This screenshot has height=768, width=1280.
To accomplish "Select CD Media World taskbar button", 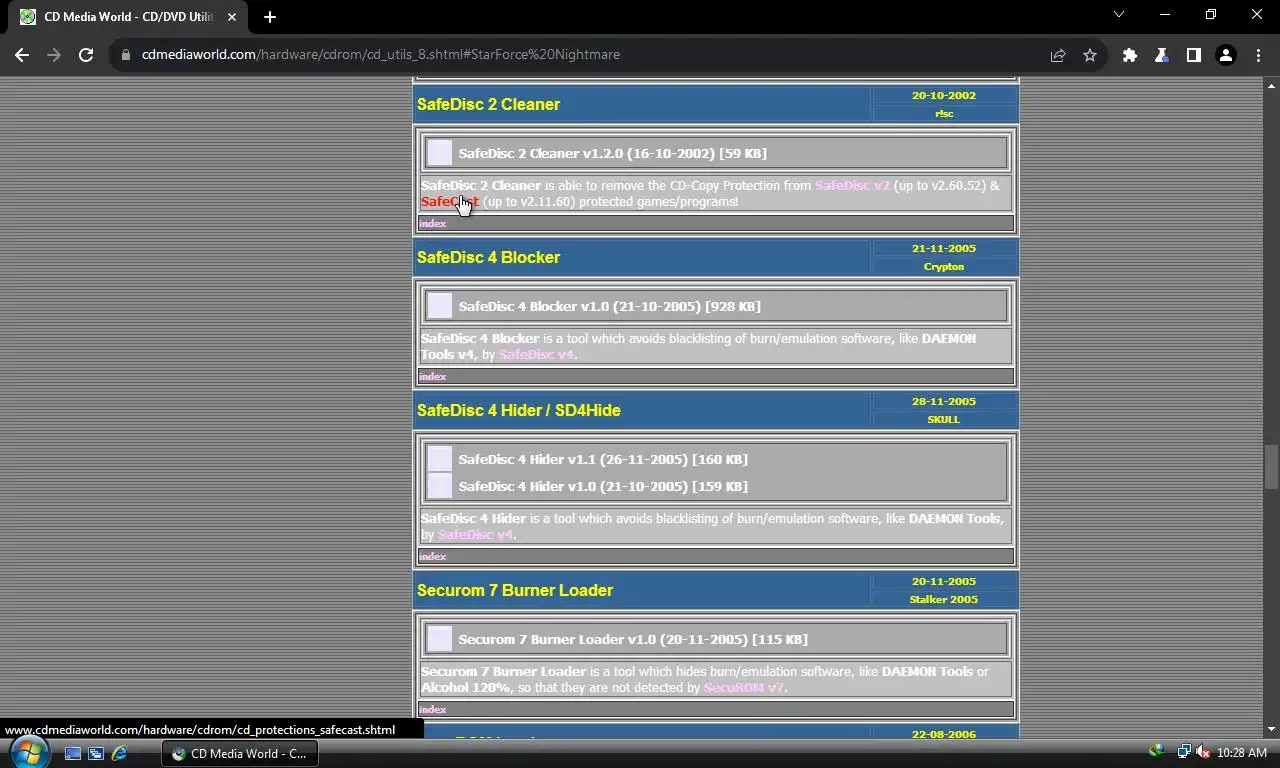I will 239,753.
